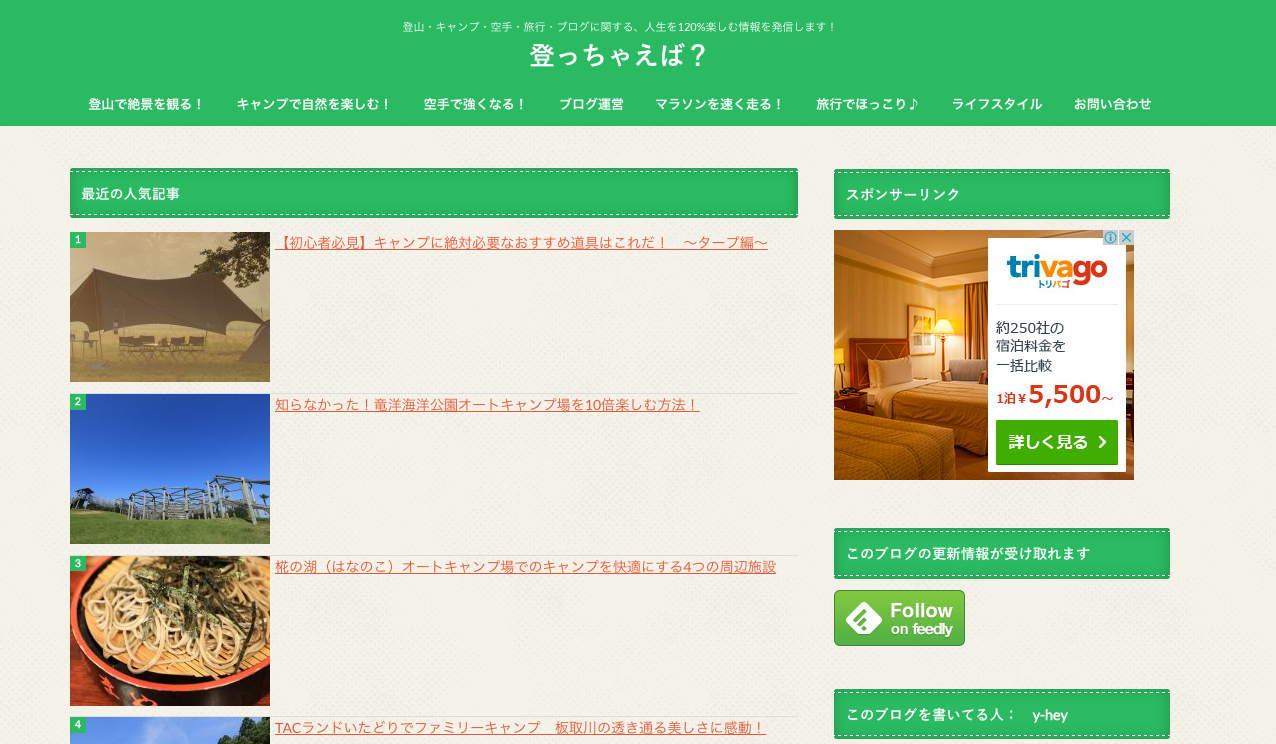1276x744 pixels.
Task: Click the このブログを書いてる人 y-hey heading
Action: pyautogui.click(x=1002, y=715)
